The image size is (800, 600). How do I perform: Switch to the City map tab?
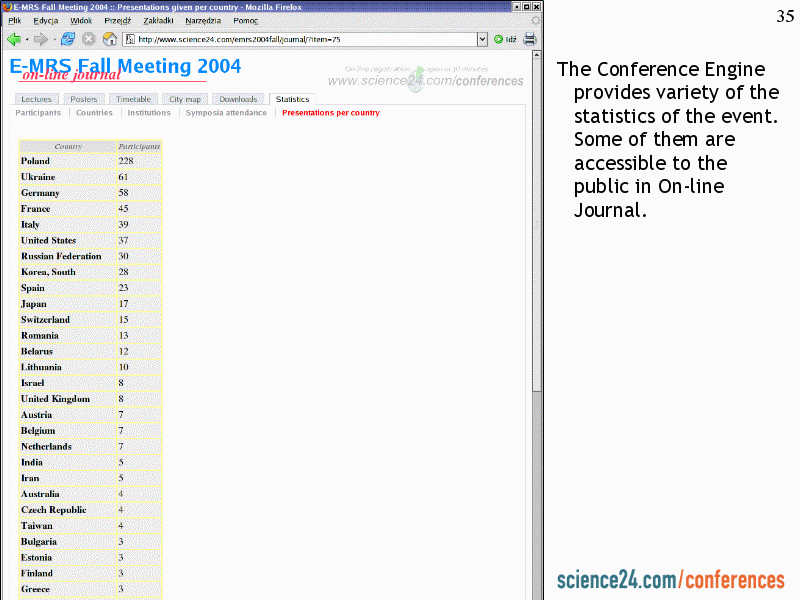coord(185,99)
